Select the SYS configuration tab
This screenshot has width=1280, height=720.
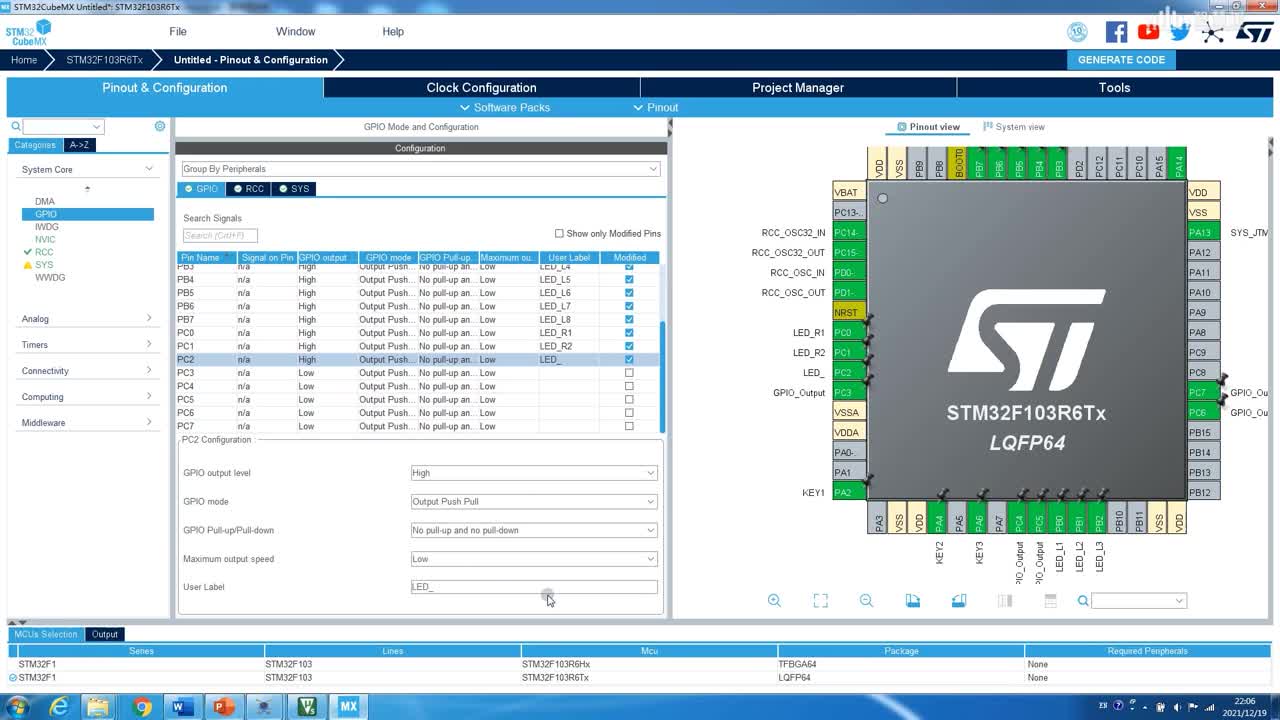pos(294,189)
